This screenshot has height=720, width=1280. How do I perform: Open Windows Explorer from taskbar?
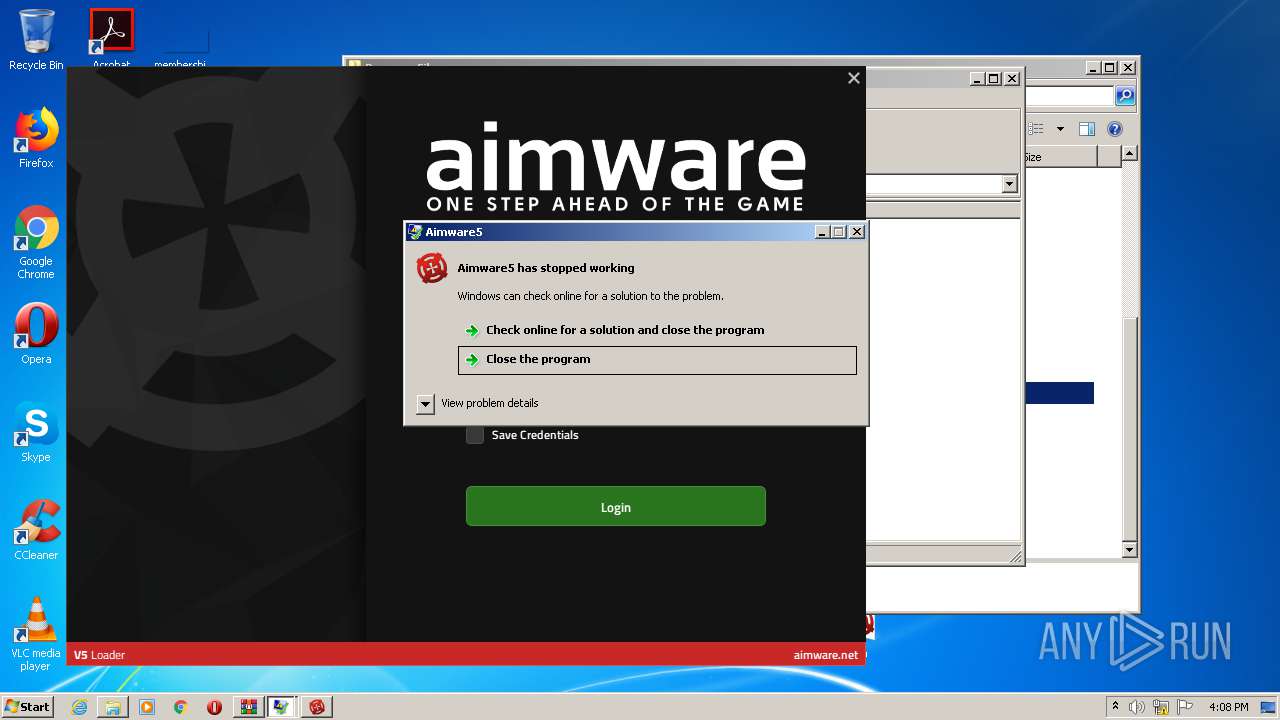pos(113,707)
